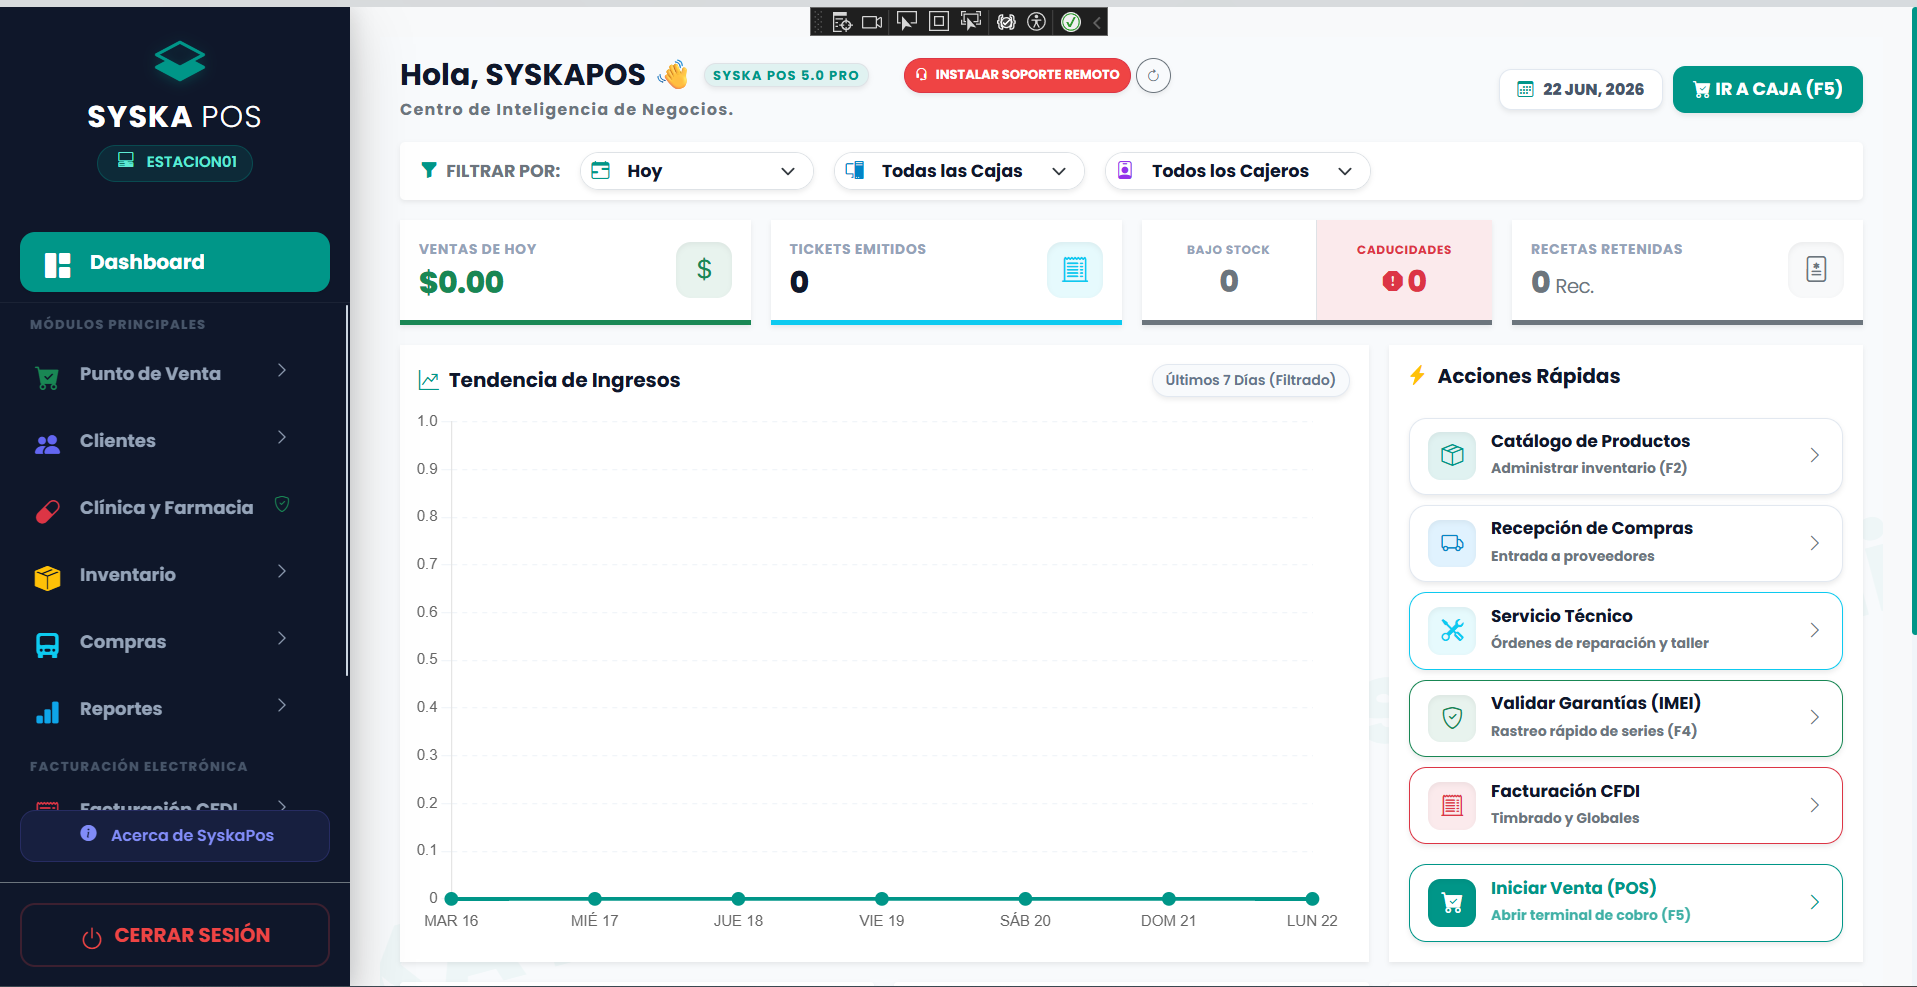The width and height of the screenshot is (1917, 987).
Task: Start Iniciar Venta (POS) quick action
Action: pos(1625,903)
